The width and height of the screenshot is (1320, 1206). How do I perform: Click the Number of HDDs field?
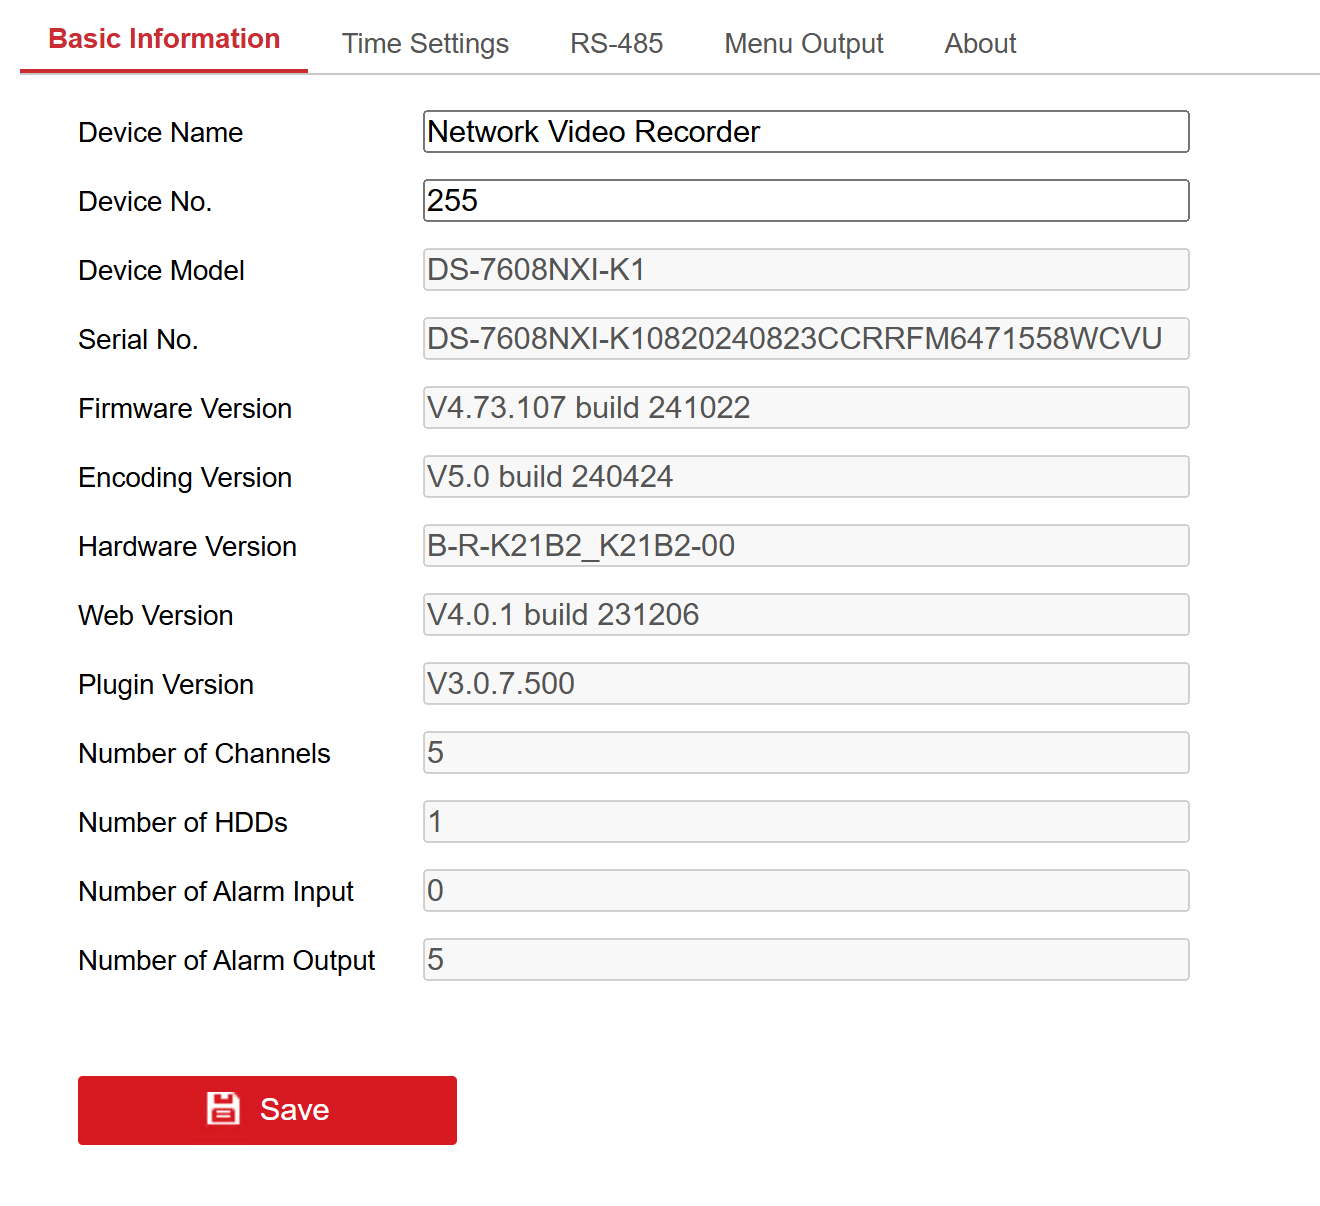pos(805,822)
